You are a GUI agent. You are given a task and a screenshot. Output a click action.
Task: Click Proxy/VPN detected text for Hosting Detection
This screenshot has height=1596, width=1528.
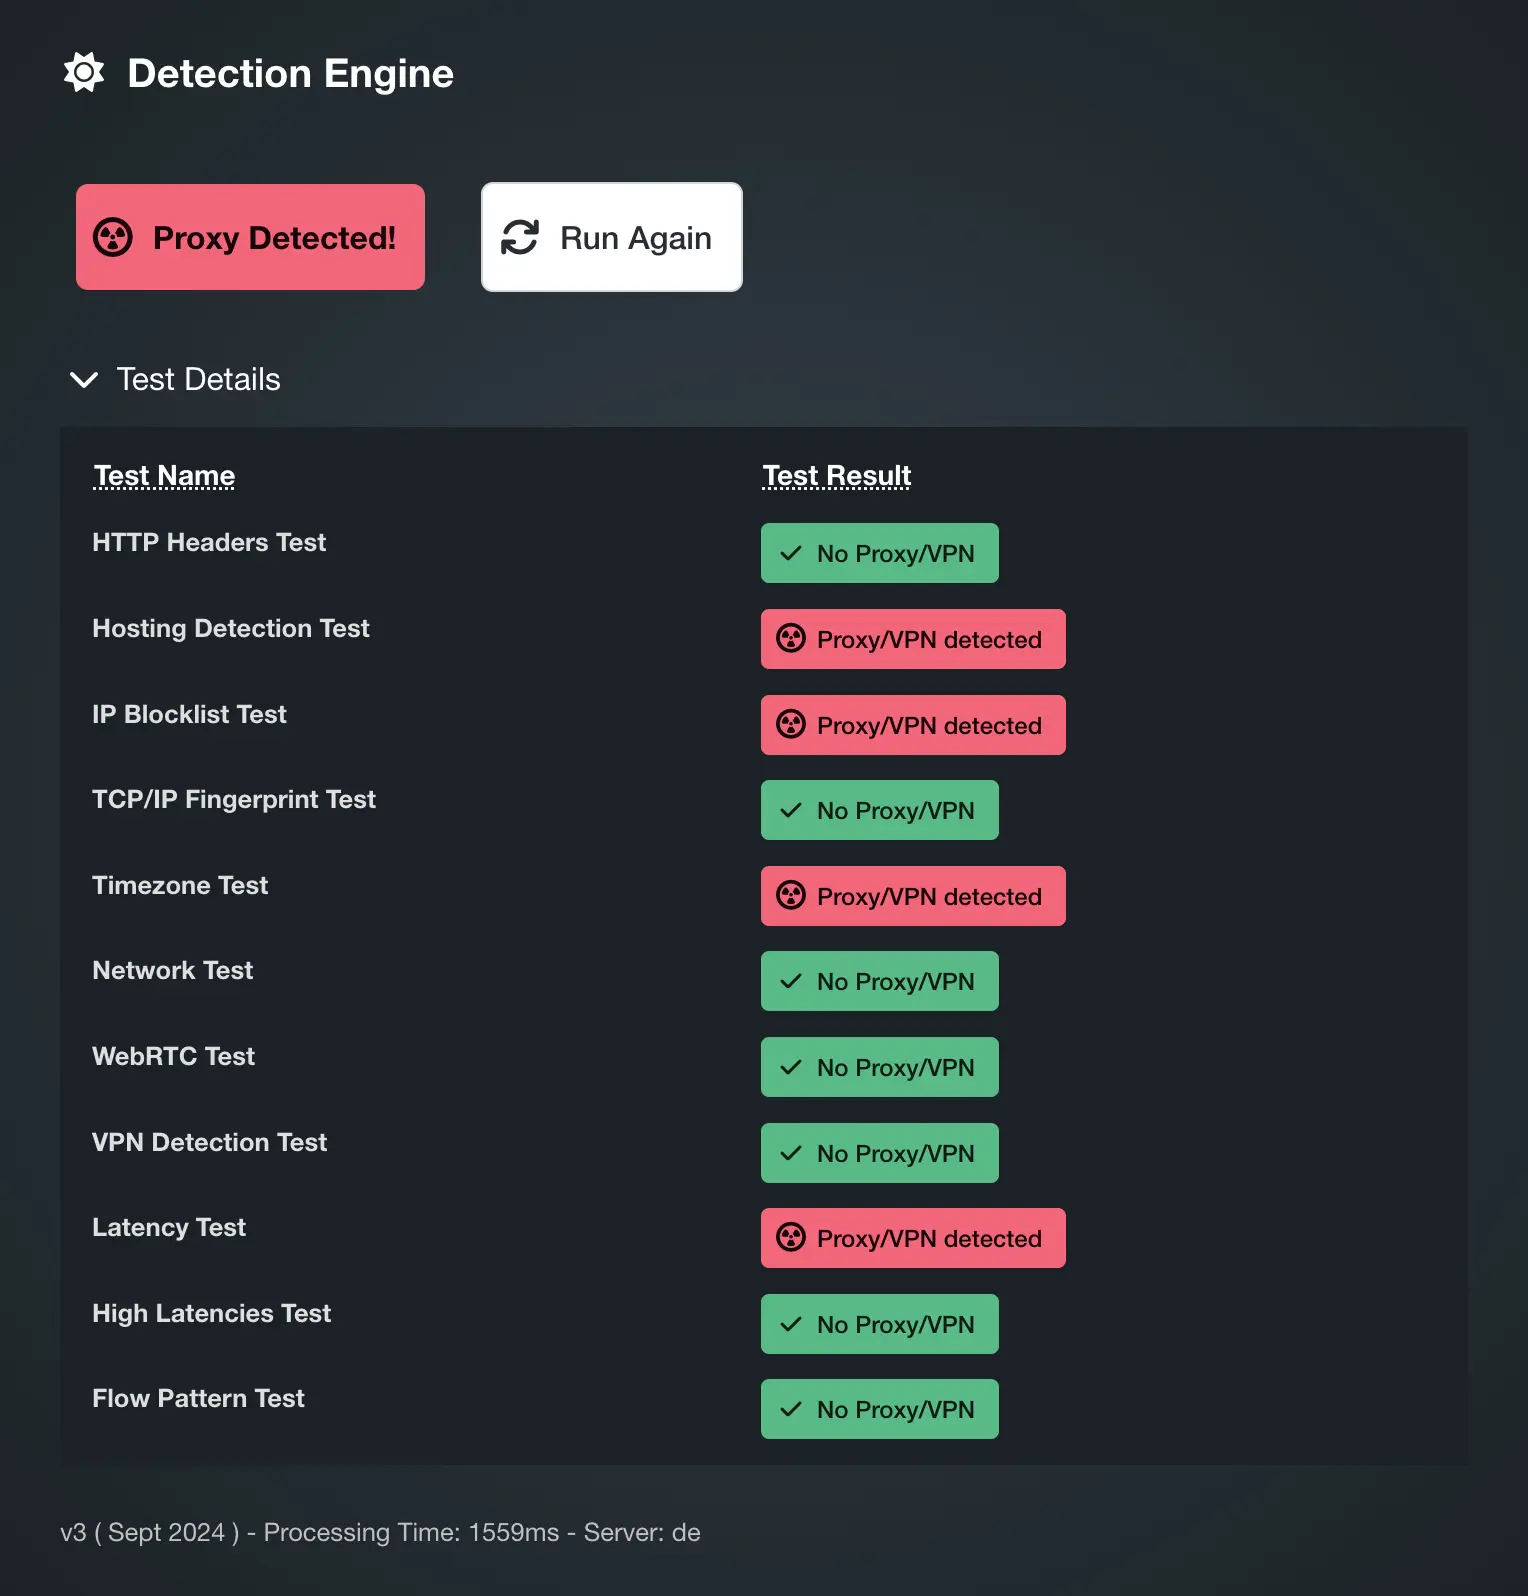click(x=929, y=639)
